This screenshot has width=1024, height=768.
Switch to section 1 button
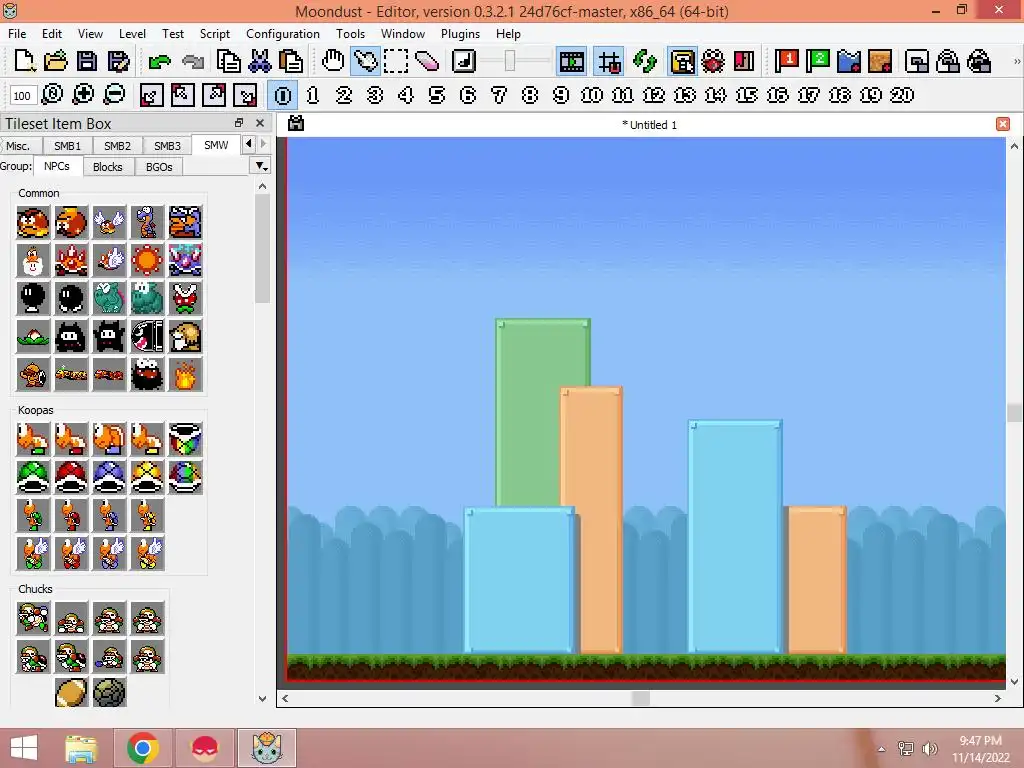(313, 95)
